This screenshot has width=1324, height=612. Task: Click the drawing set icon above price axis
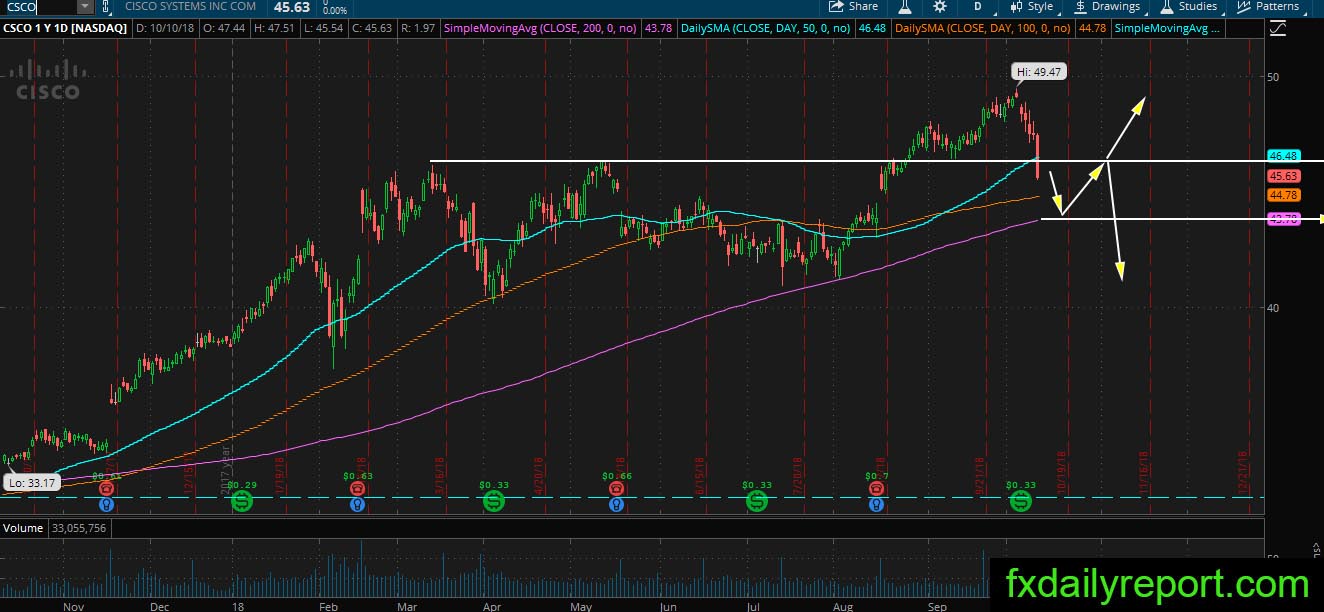(x=1277, y=28)
